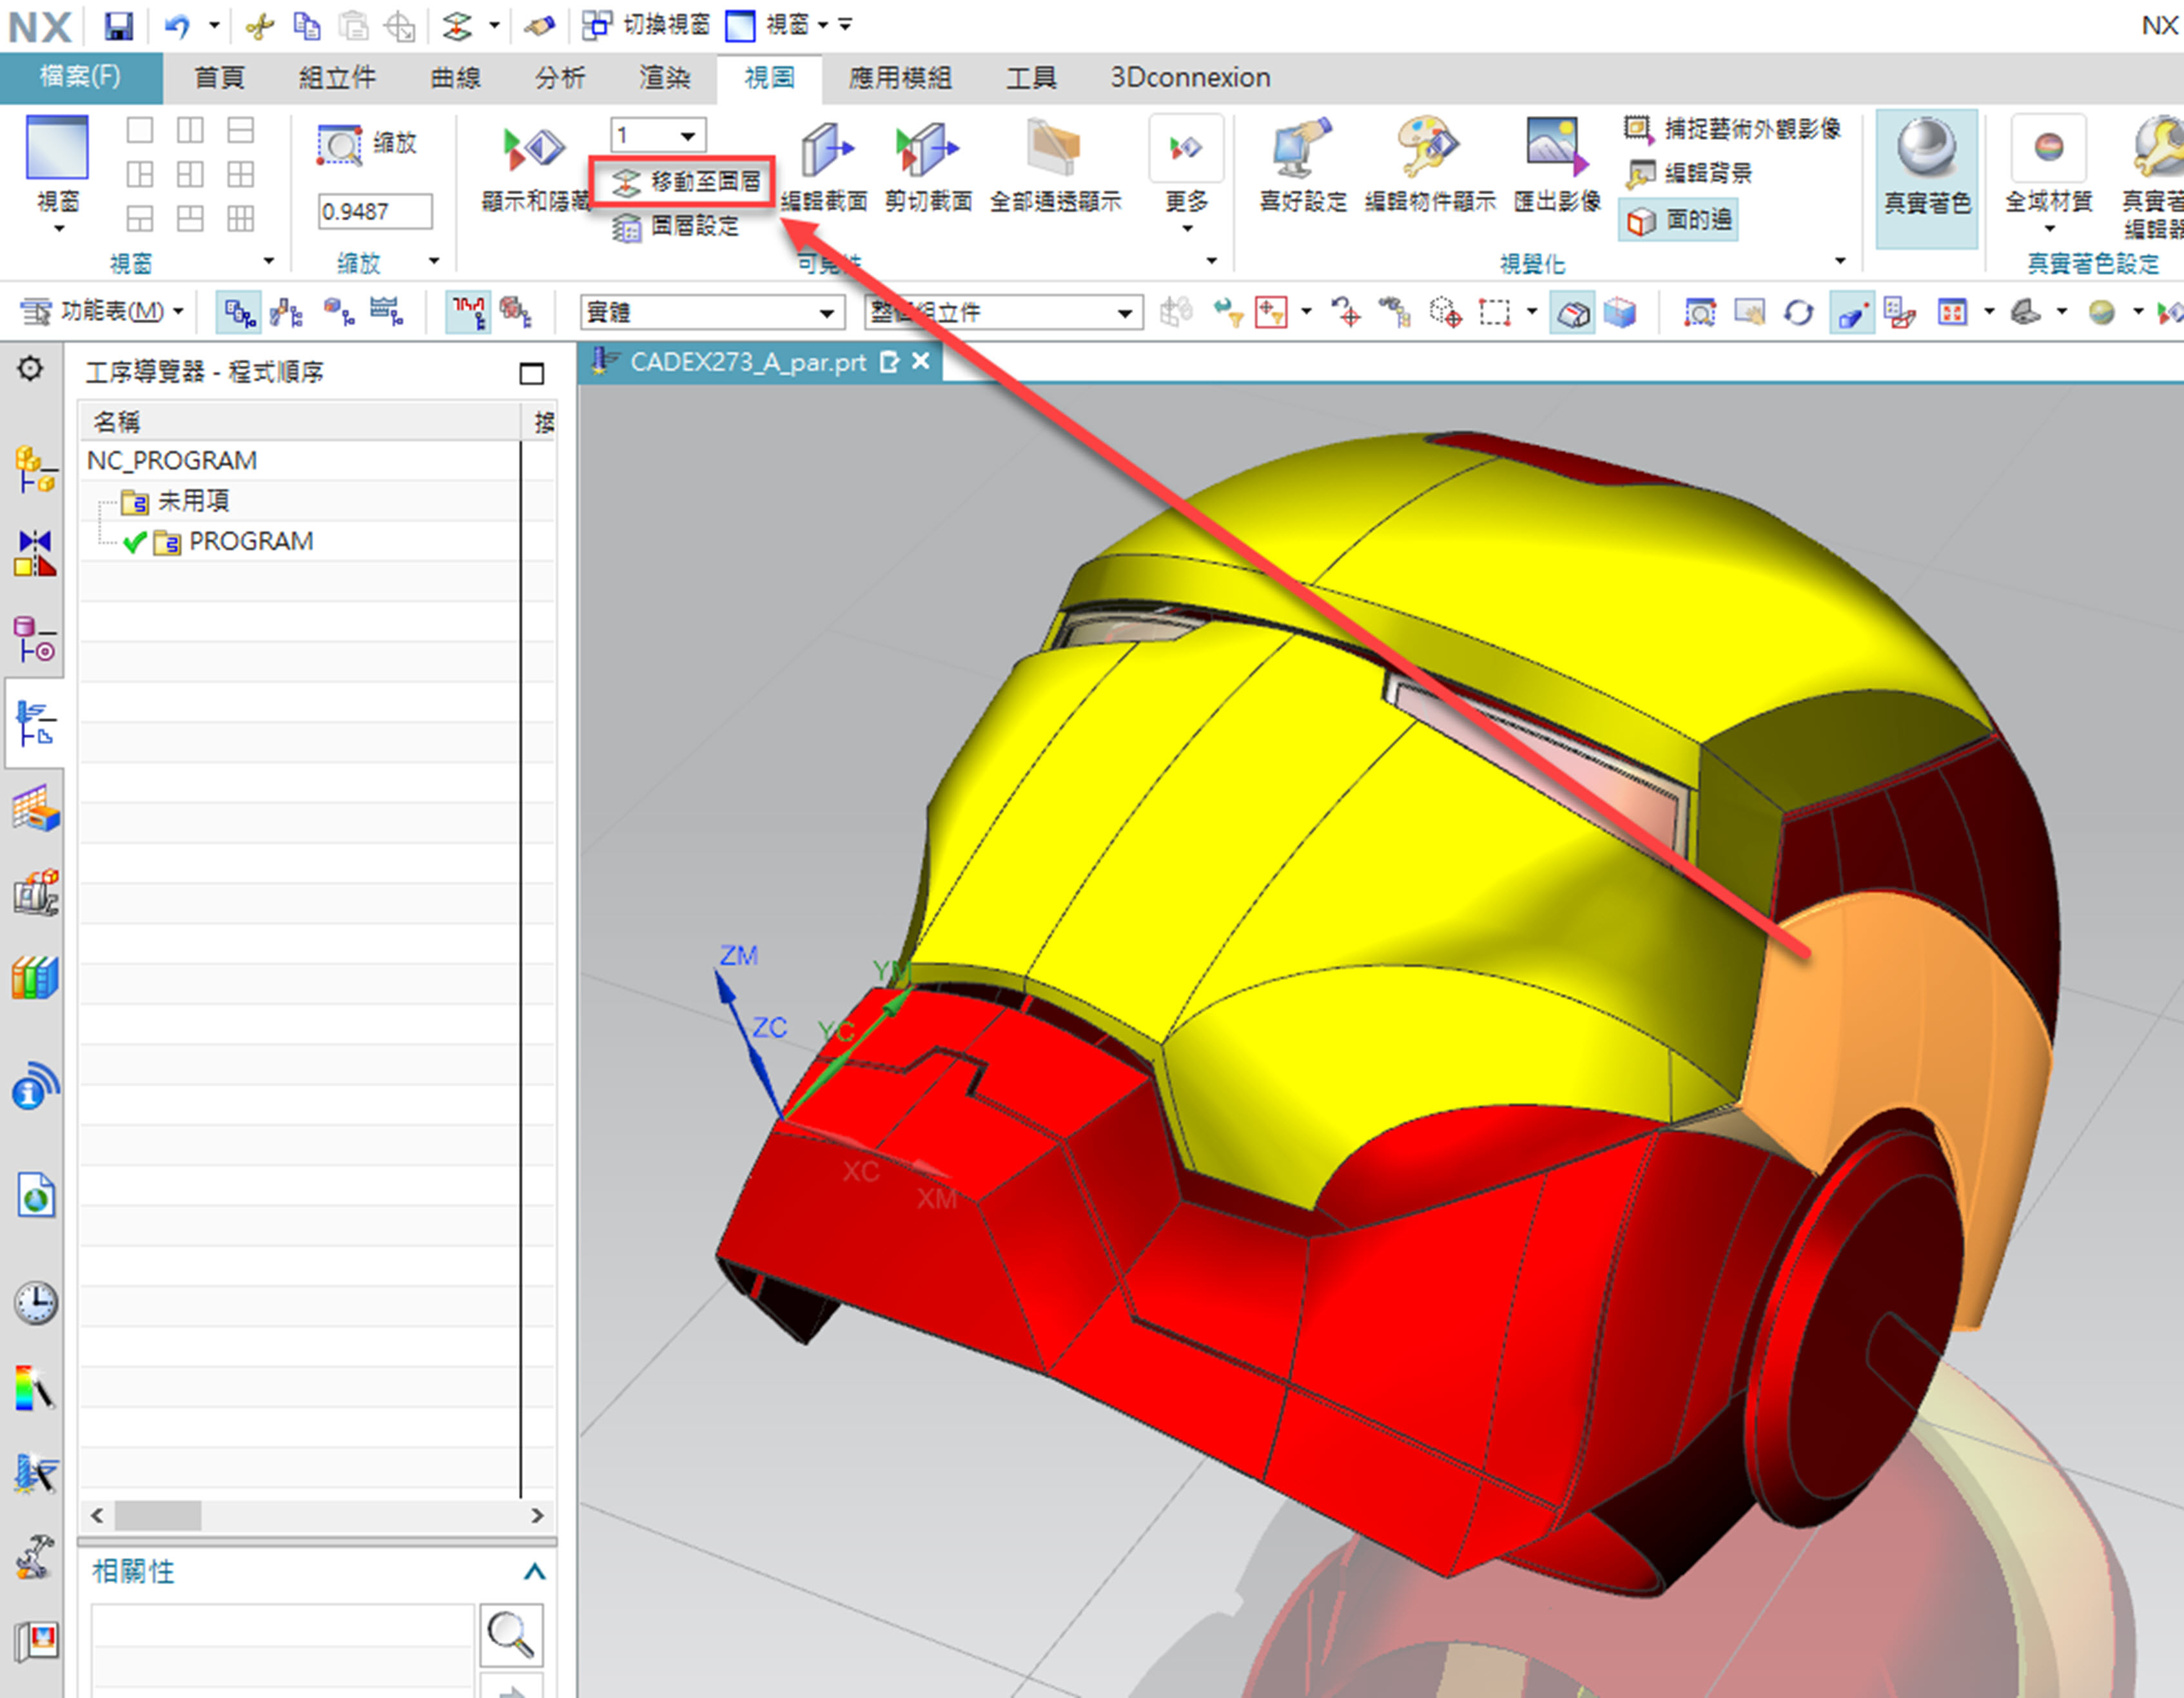Viewport: 2184px width, 1698px height.
Task: Switch to the 曲線 curve tab
Action: [x=456, y=78]
